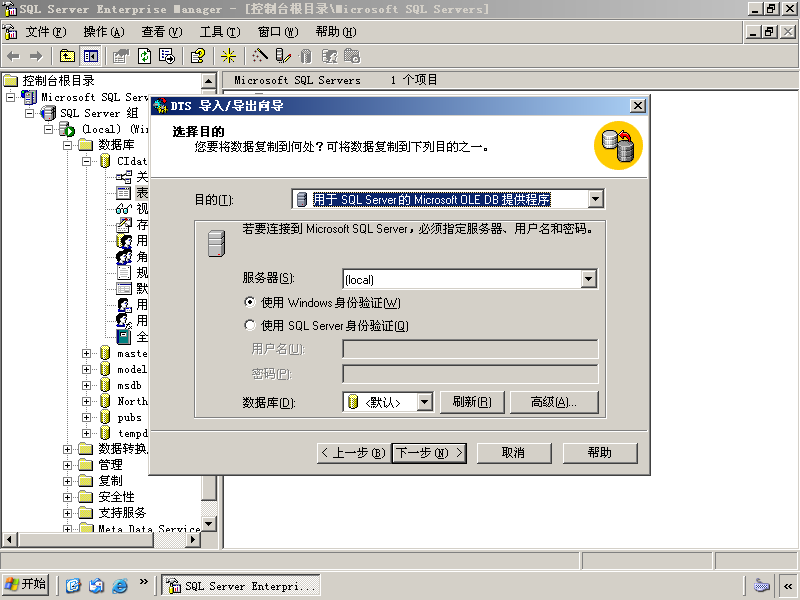The width and height of the screenshot is (800, 600).
Task: Select the Full-text catalog icon under CIdat
Action: click(123, 337)
